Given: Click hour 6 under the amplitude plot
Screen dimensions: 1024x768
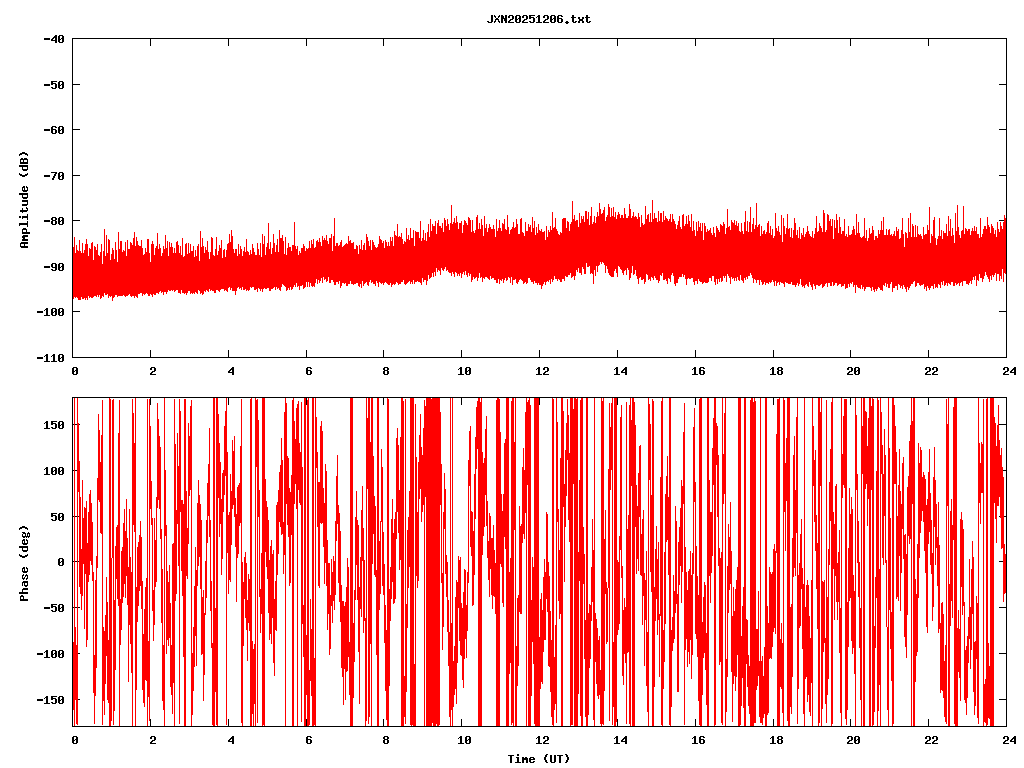Looking at the screenshot, I should 308,371.
